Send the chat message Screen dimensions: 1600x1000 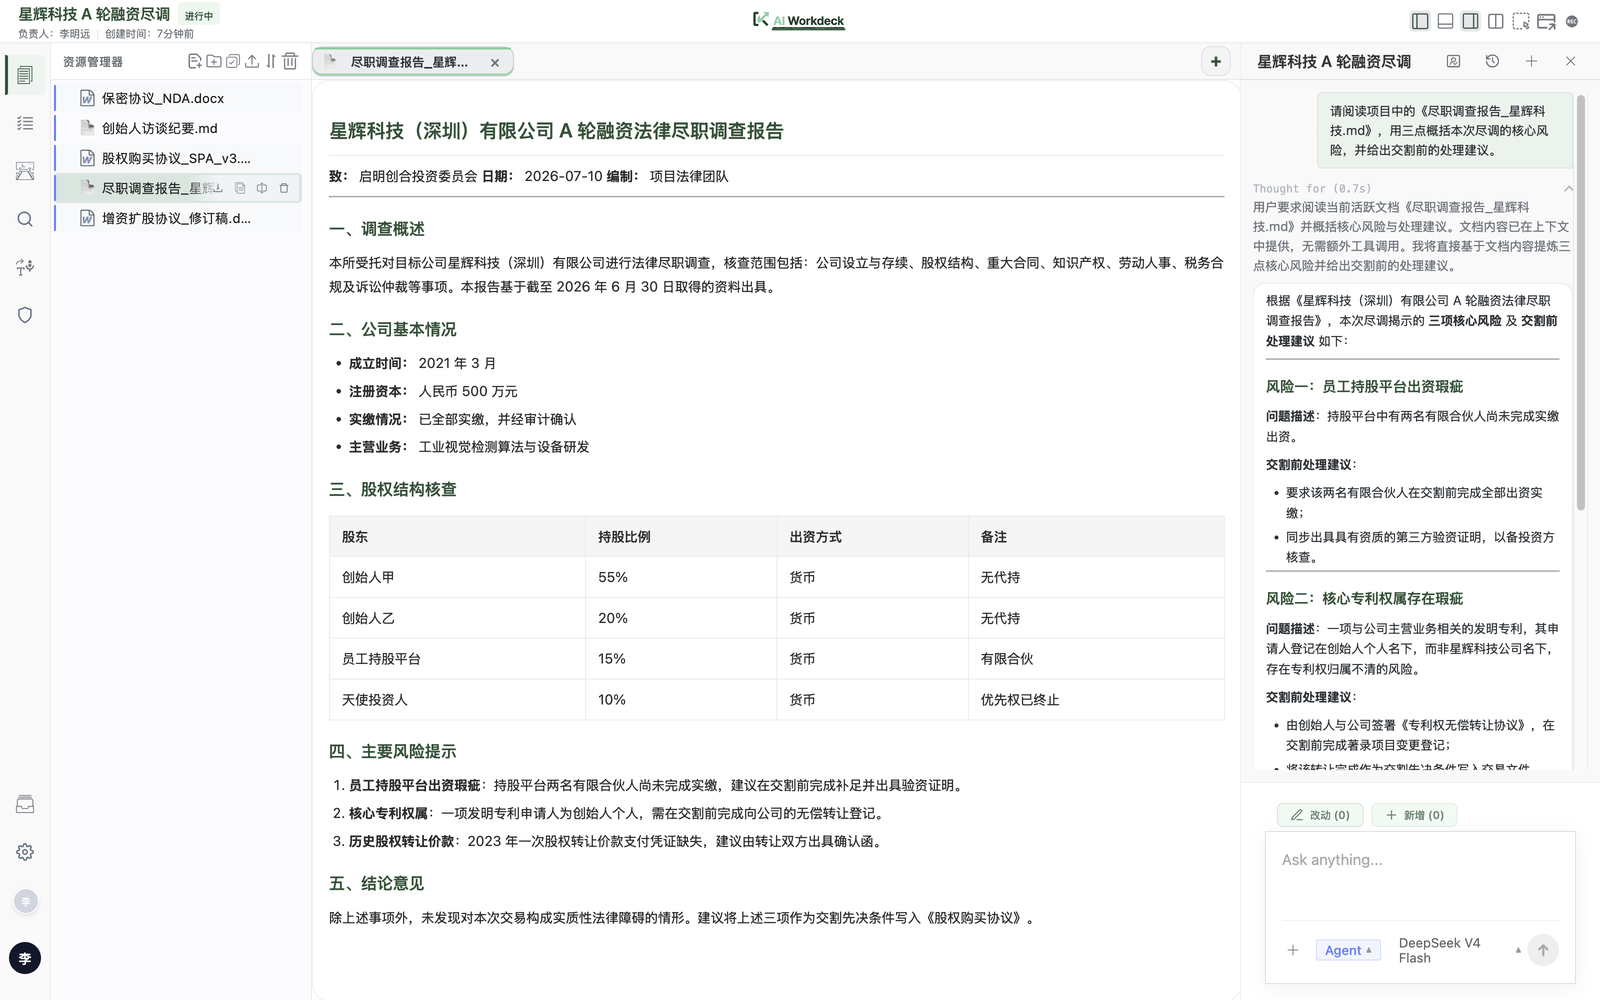point(1543,950)
